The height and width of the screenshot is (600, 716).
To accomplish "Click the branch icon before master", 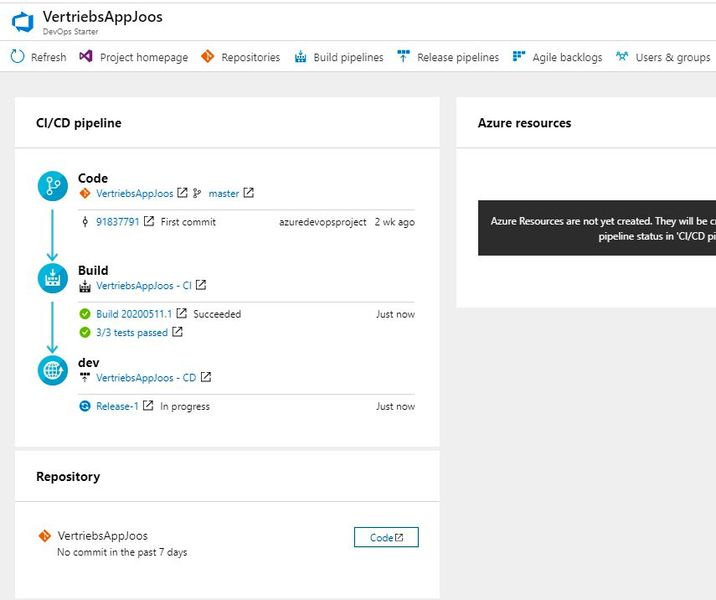I will (197, 193).
